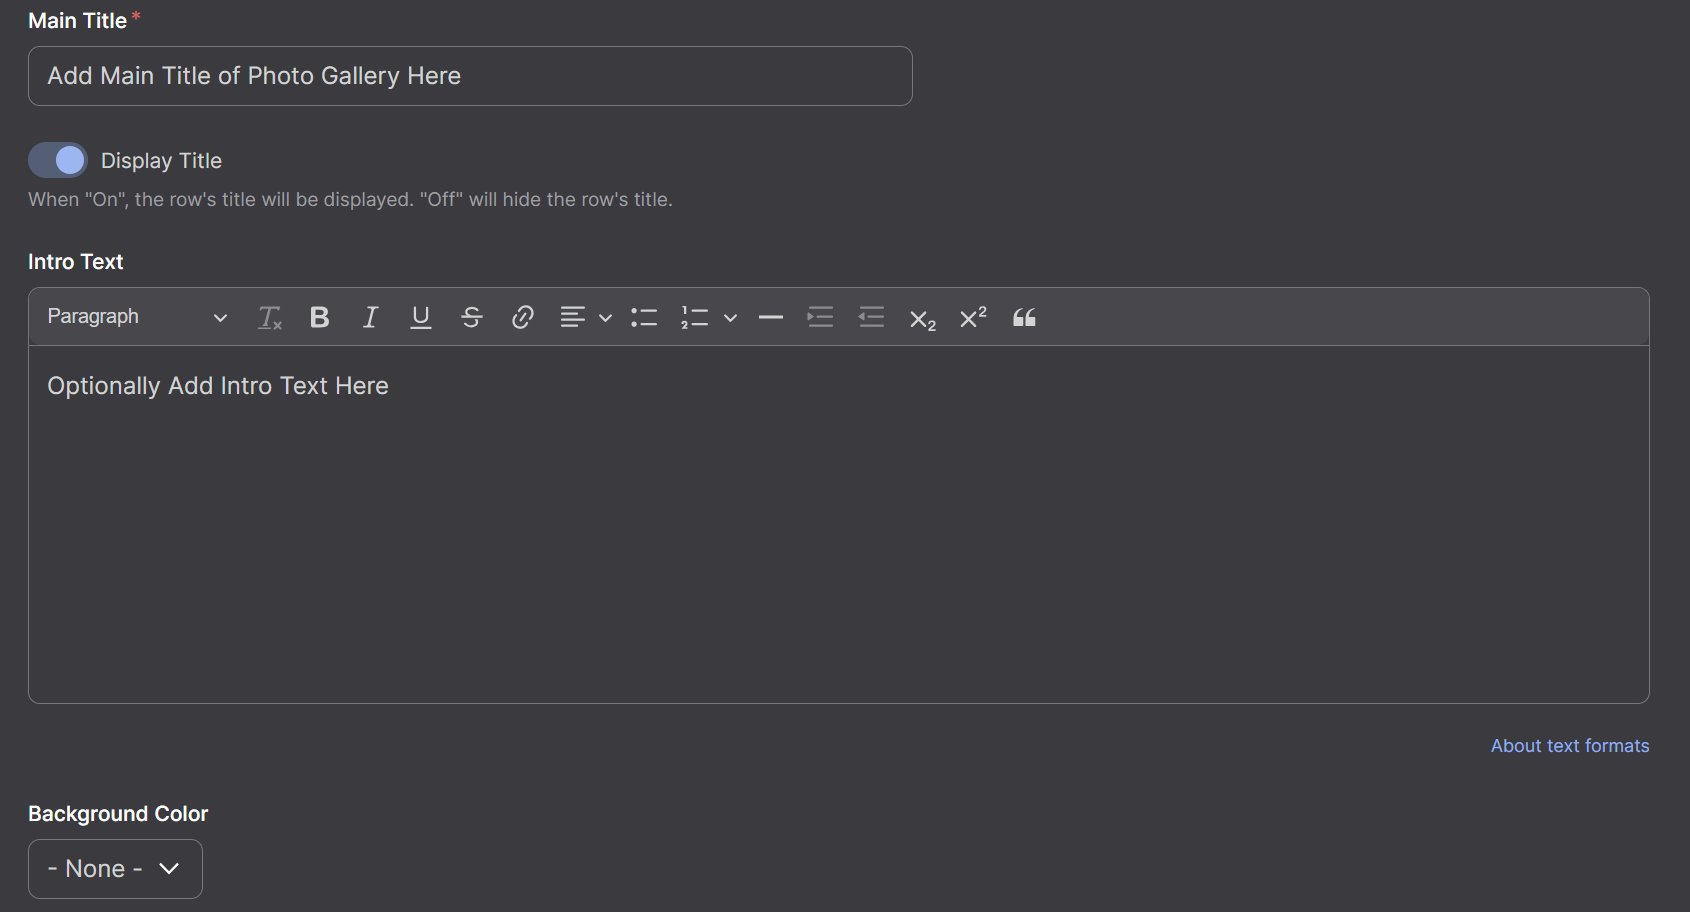Click the Main Title label

(77, 21)
